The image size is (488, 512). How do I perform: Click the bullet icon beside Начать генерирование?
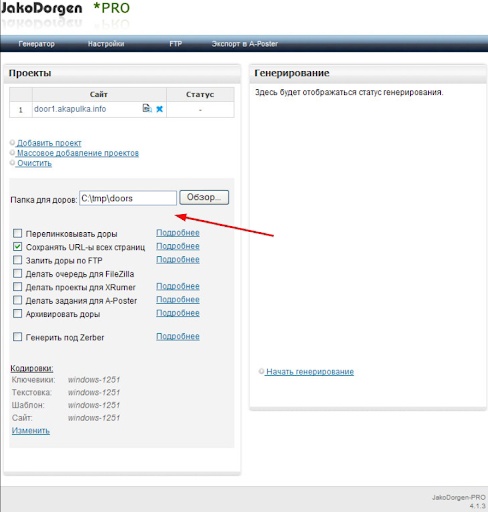261,371
